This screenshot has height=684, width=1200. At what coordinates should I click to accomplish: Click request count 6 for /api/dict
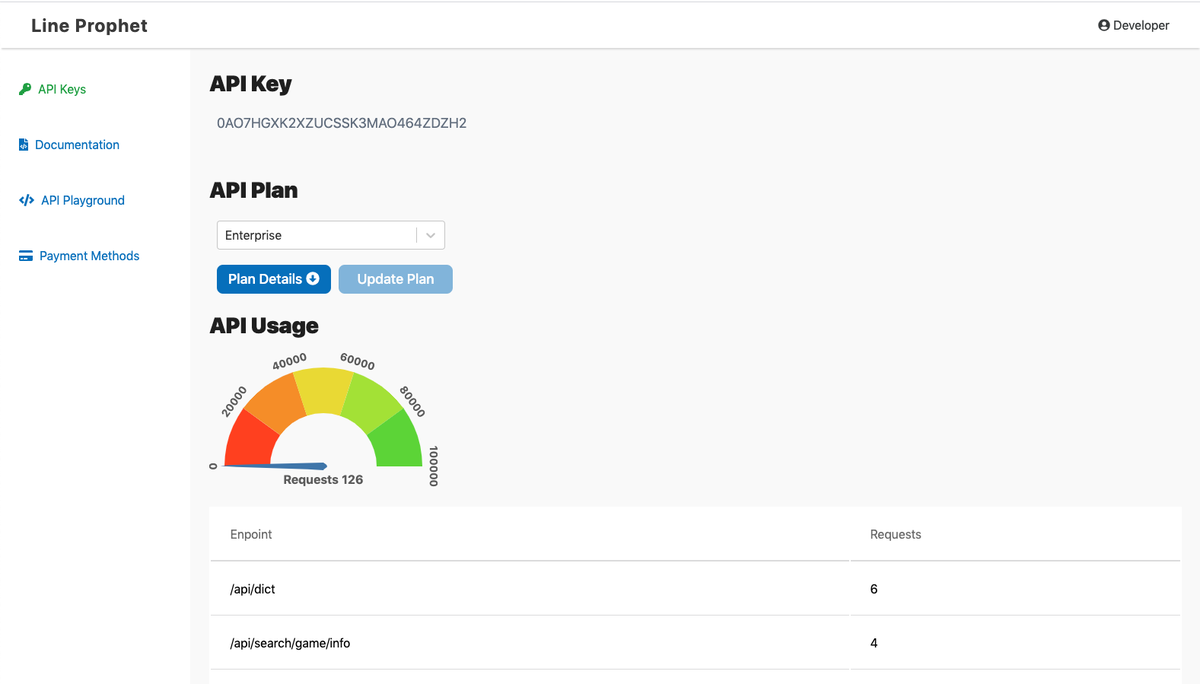pyautogui.click(x=874, y=589)
